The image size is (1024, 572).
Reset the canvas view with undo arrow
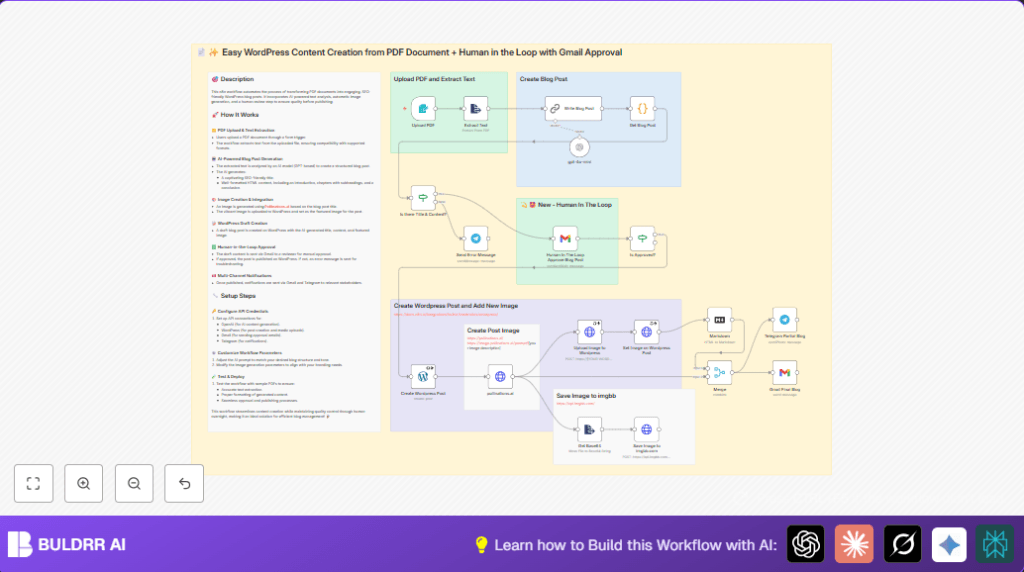tap(184, 483)
